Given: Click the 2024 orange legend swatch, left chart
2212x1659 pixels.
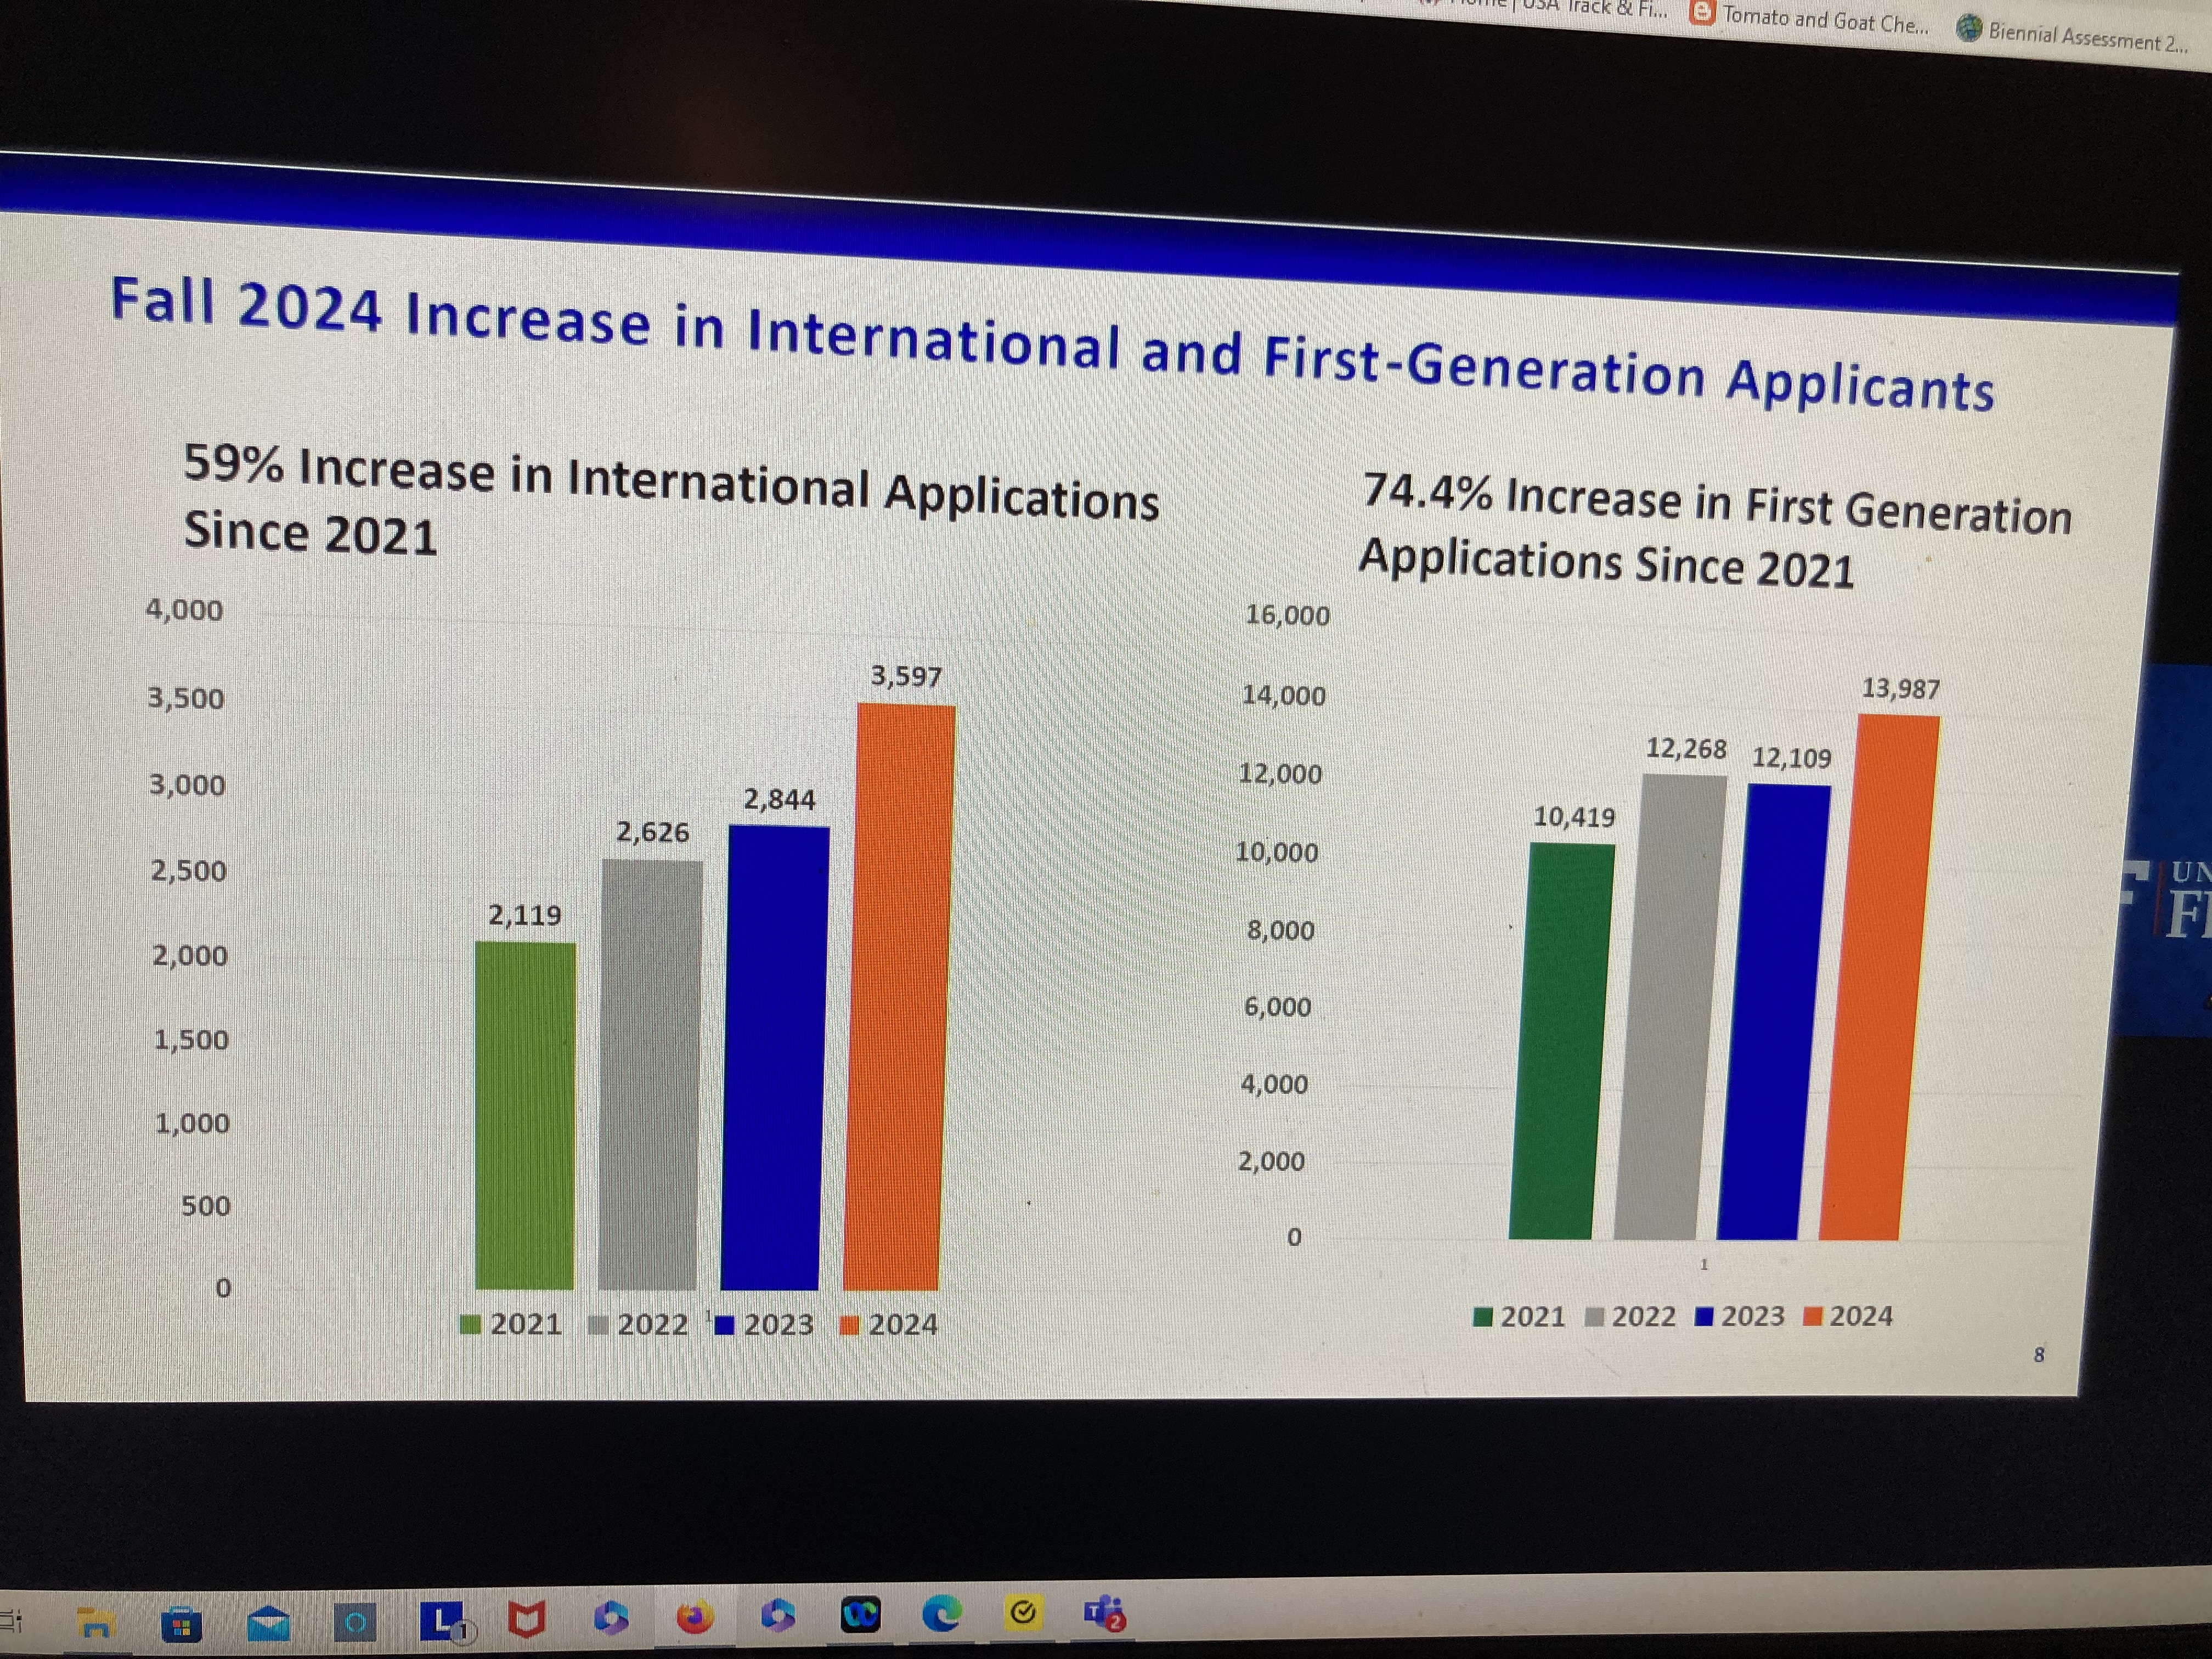Looking at the screenshot, I should (849, 1326).
